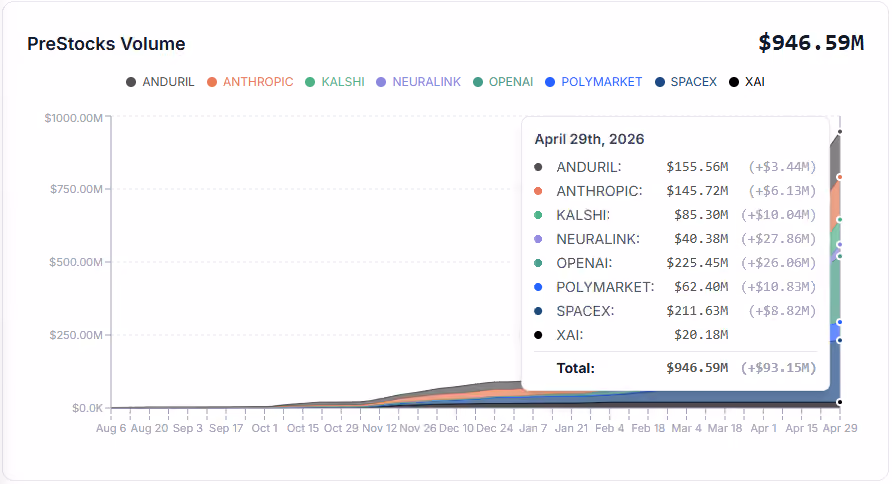892x484 pixels.
Task: Click the $0.0K y-axis label
Action: (x=88, y=408)
